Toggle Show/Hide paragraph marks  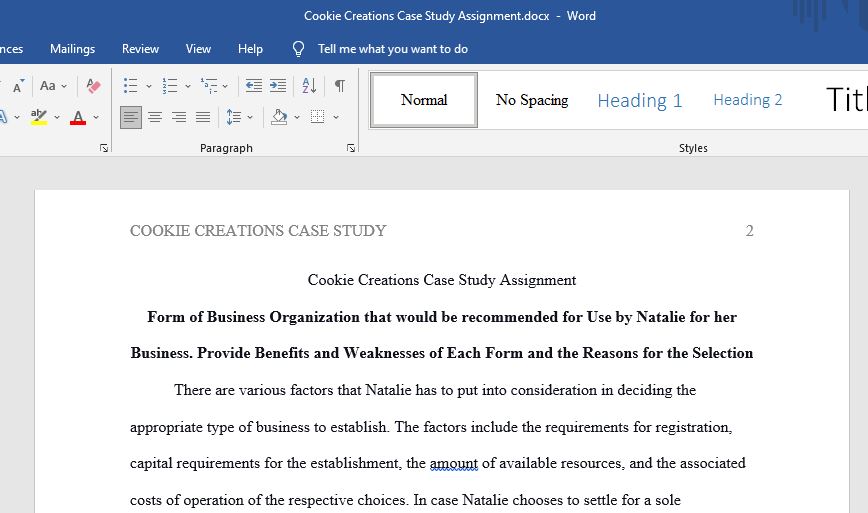point(340,86)
